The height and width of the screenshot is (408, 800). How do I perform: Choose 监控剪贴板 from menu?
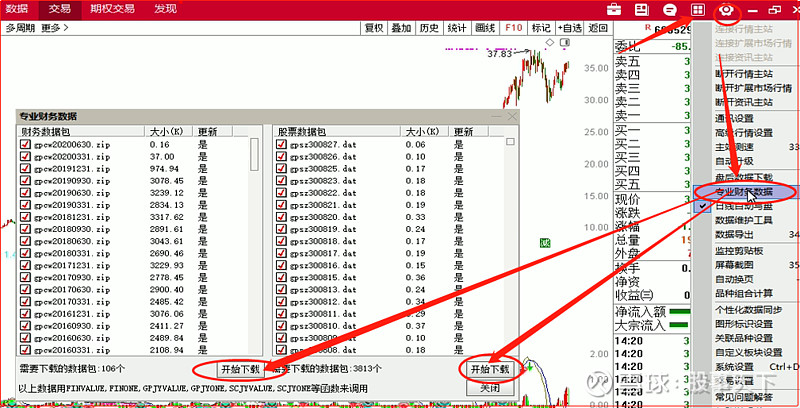[739, 251]
